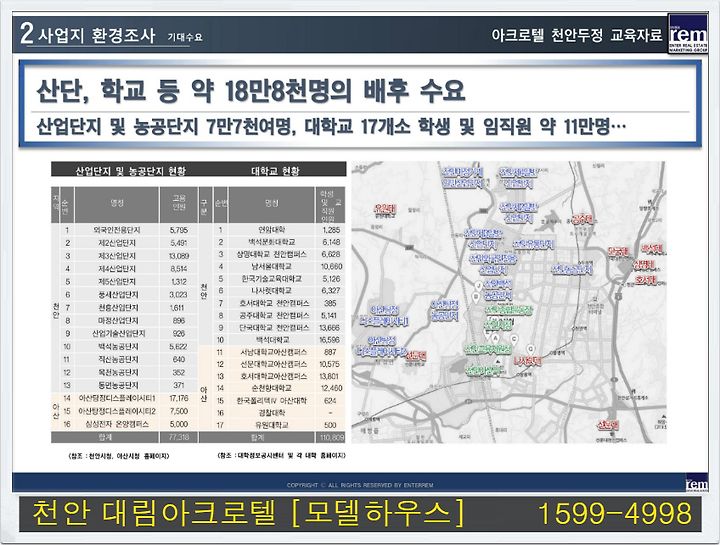Click the '제5산업단지' cell
Image resolution: width=720 pixels, height=545 pixels.
tap(117, 281)
